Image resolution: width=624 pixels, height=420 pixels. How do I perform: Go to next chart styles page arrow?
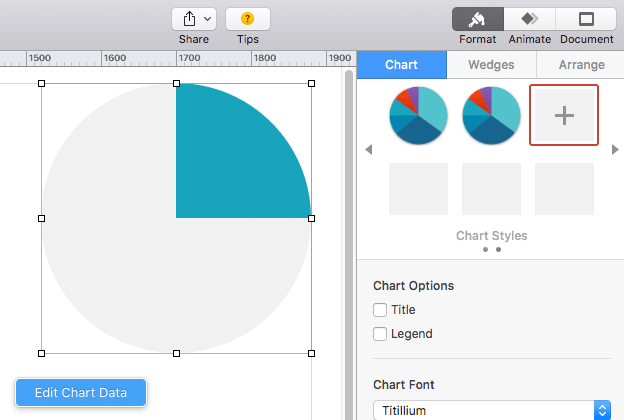coord(615,150)
